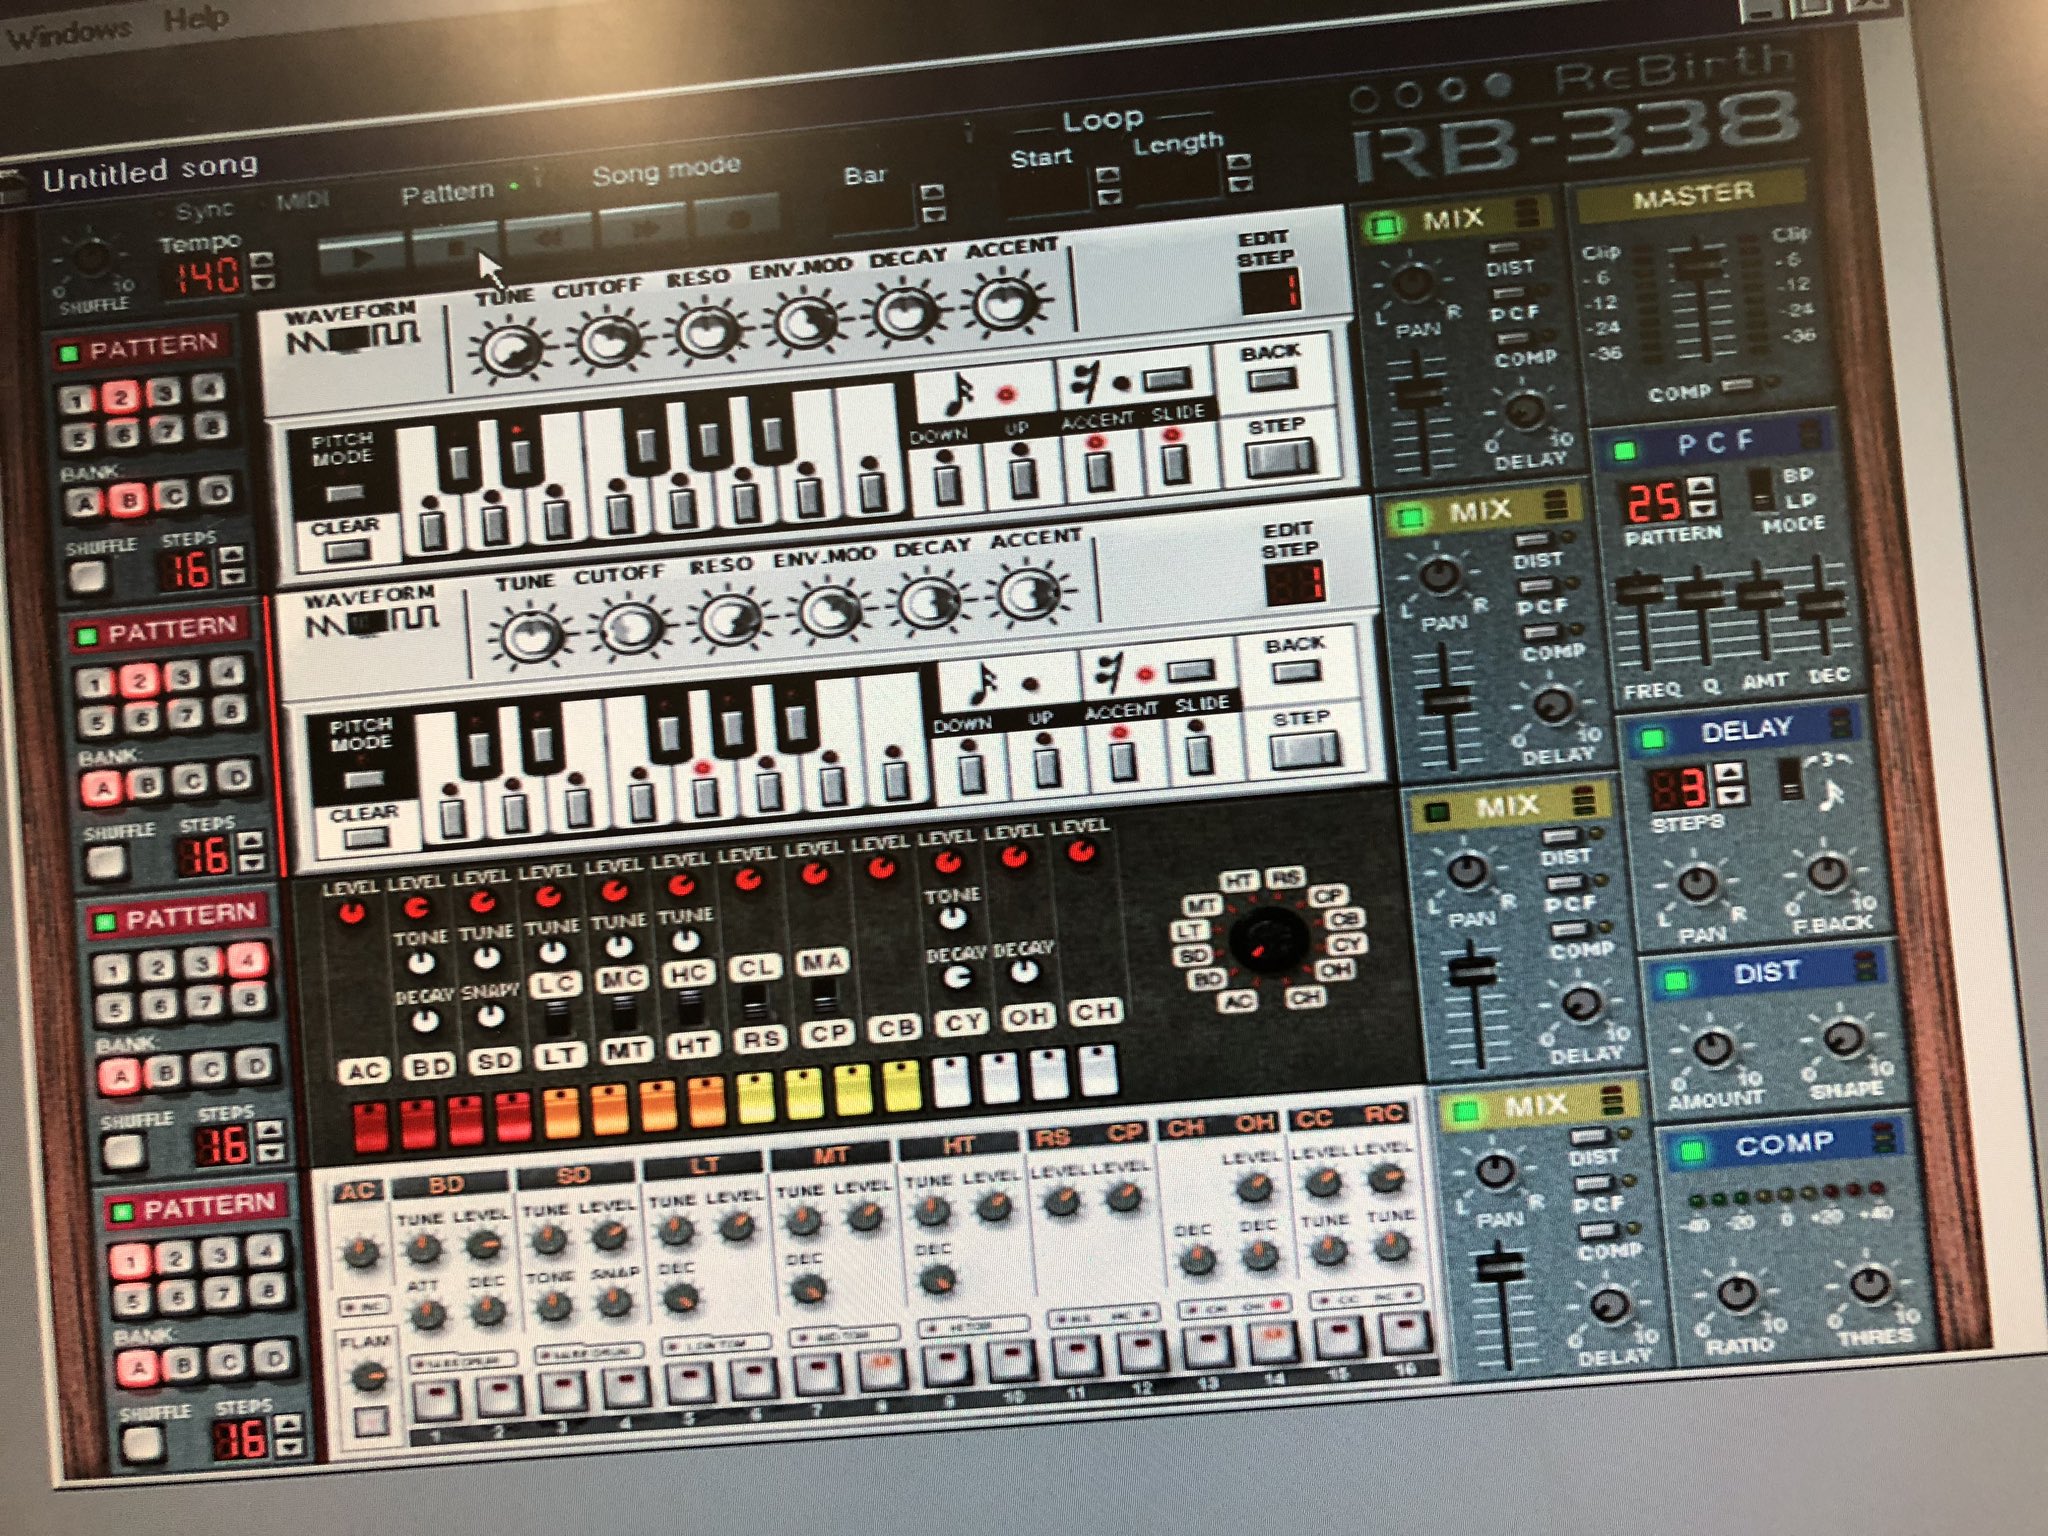Image resolution: width=2048 pixels, height=1536 pixels.
Task: Click the Stop transport button
Action: coord(454,245)
